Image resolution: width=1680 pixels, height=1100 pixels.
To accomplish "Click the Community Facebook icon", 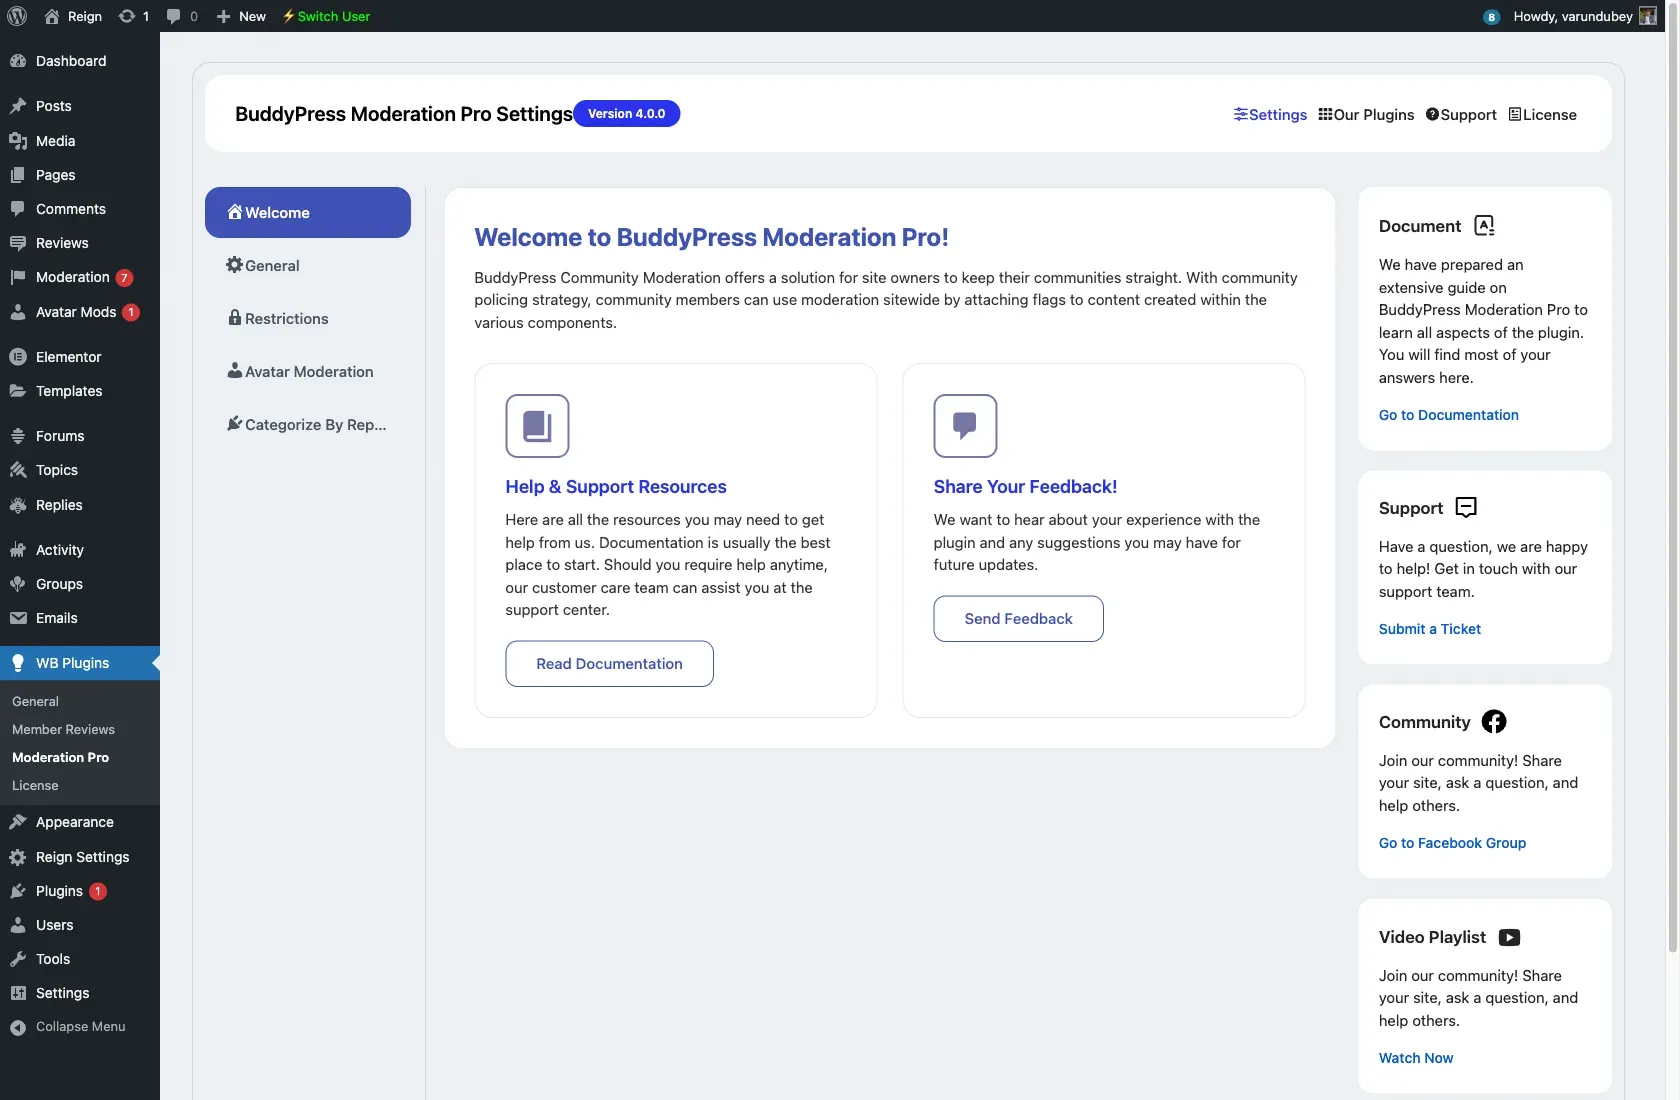I will coord(1494,722).
